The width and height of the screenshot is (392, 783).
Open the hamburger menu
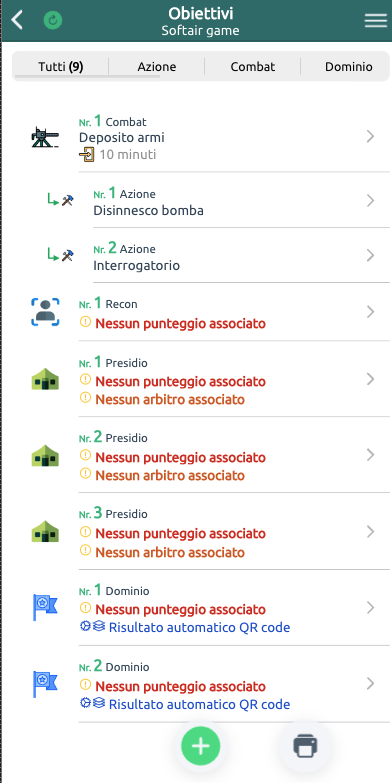(x=376, y=20)
